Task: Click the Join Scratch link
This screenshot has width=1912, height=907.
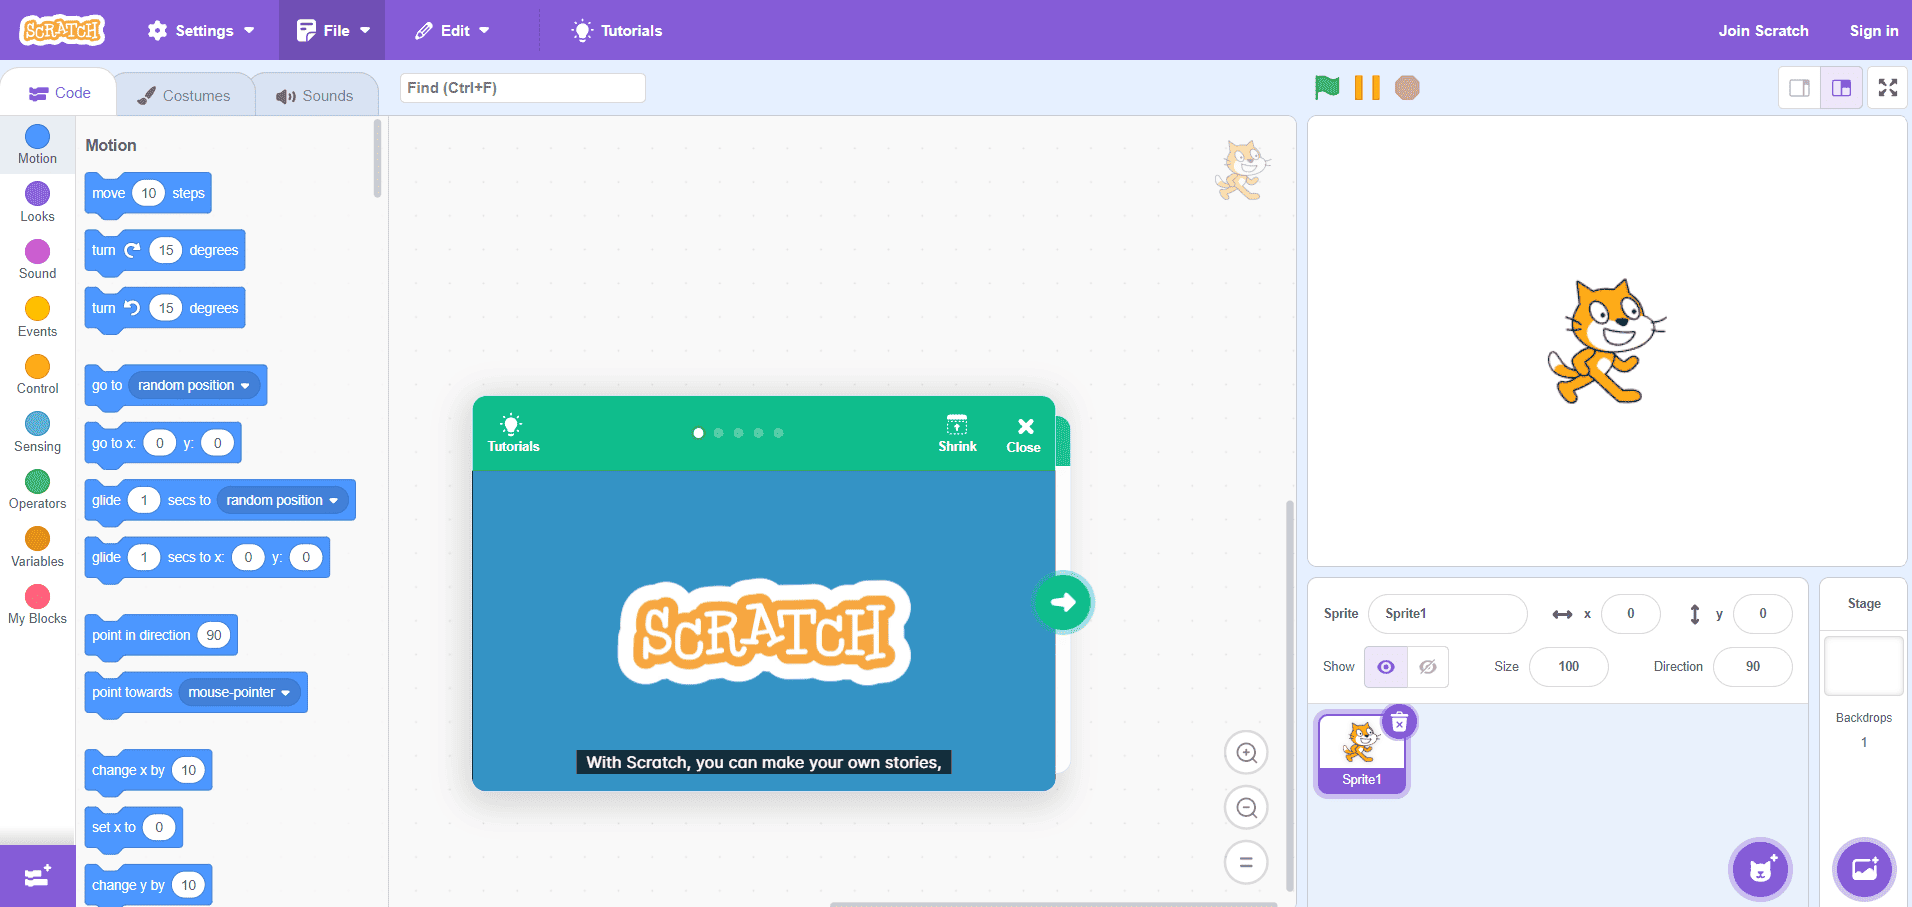Action: pyautogui.click(x=1762, y=30)
